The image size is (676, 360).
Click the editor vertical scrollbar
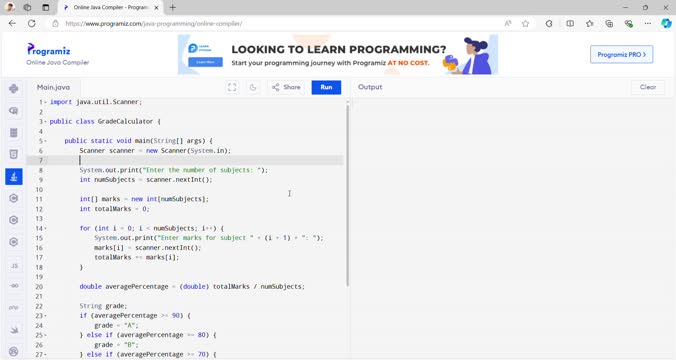coord(347,194)
